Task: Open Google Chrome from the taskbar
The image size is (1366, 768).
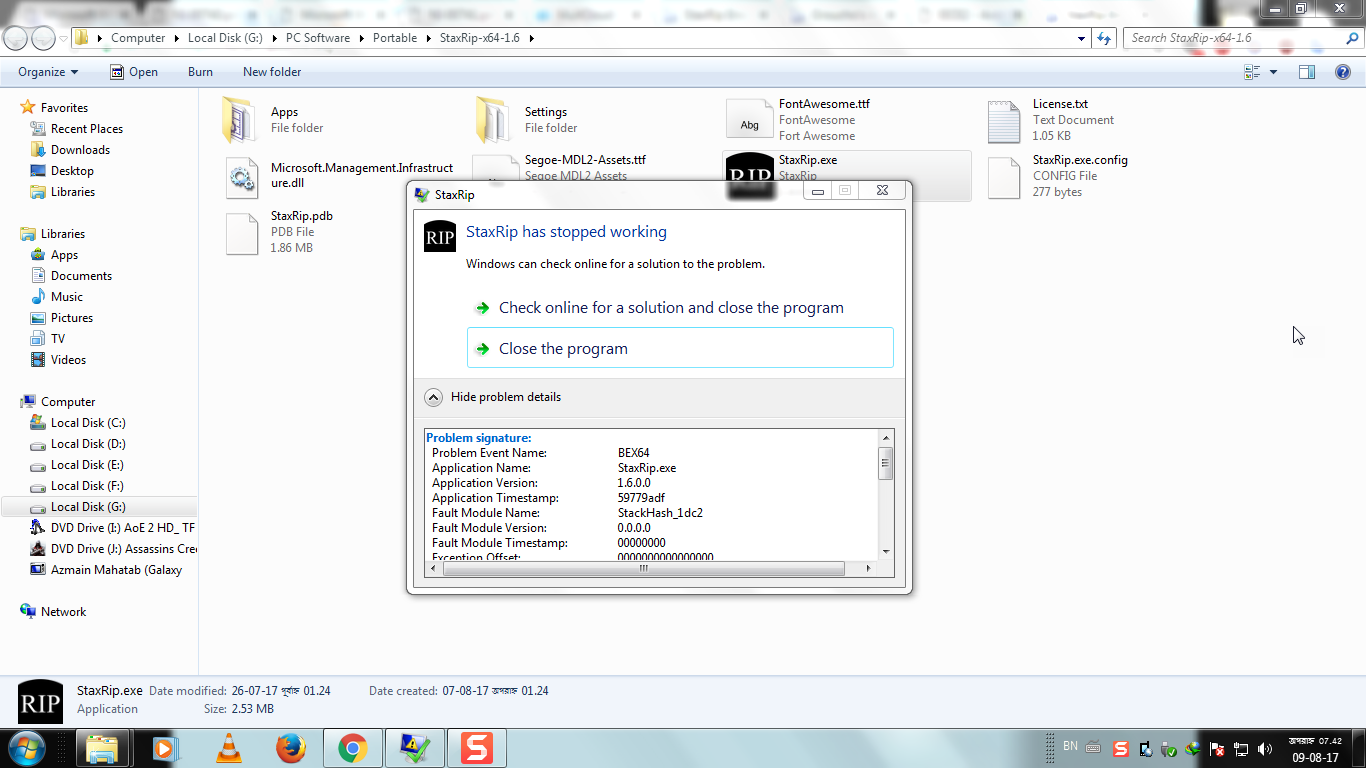Action: 352,748
